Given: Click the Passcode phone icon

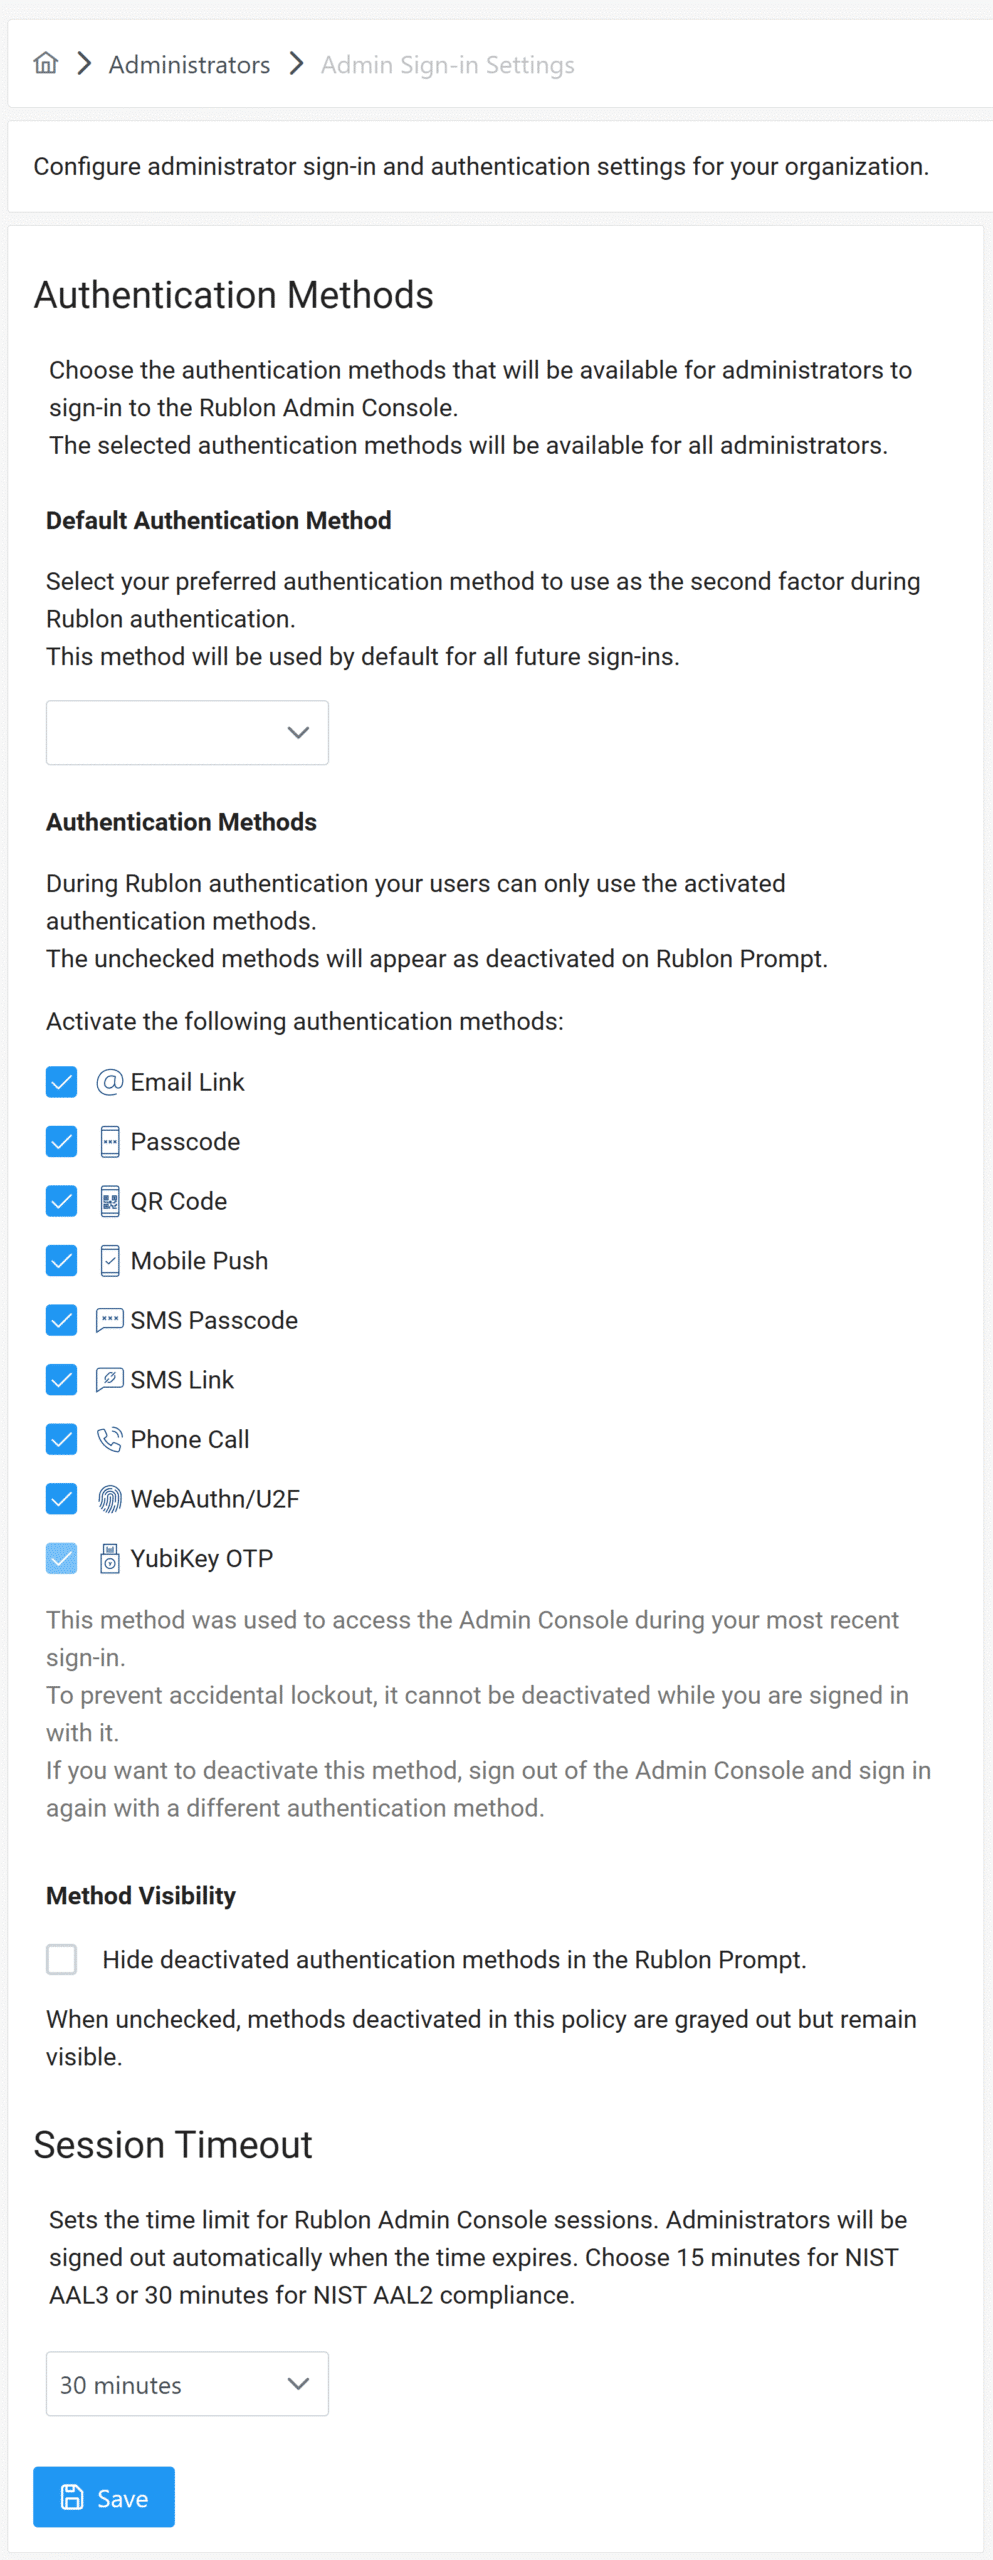Looking at the screenshot, I should click(110, 1142).
